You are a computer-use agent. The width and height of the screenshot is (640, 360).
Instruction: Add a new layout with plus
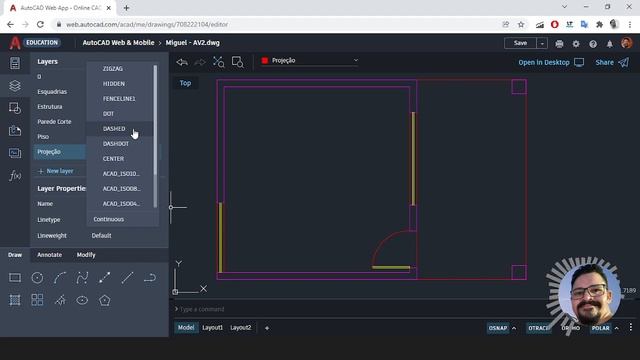pyautogui.click(x=267, y=328)
